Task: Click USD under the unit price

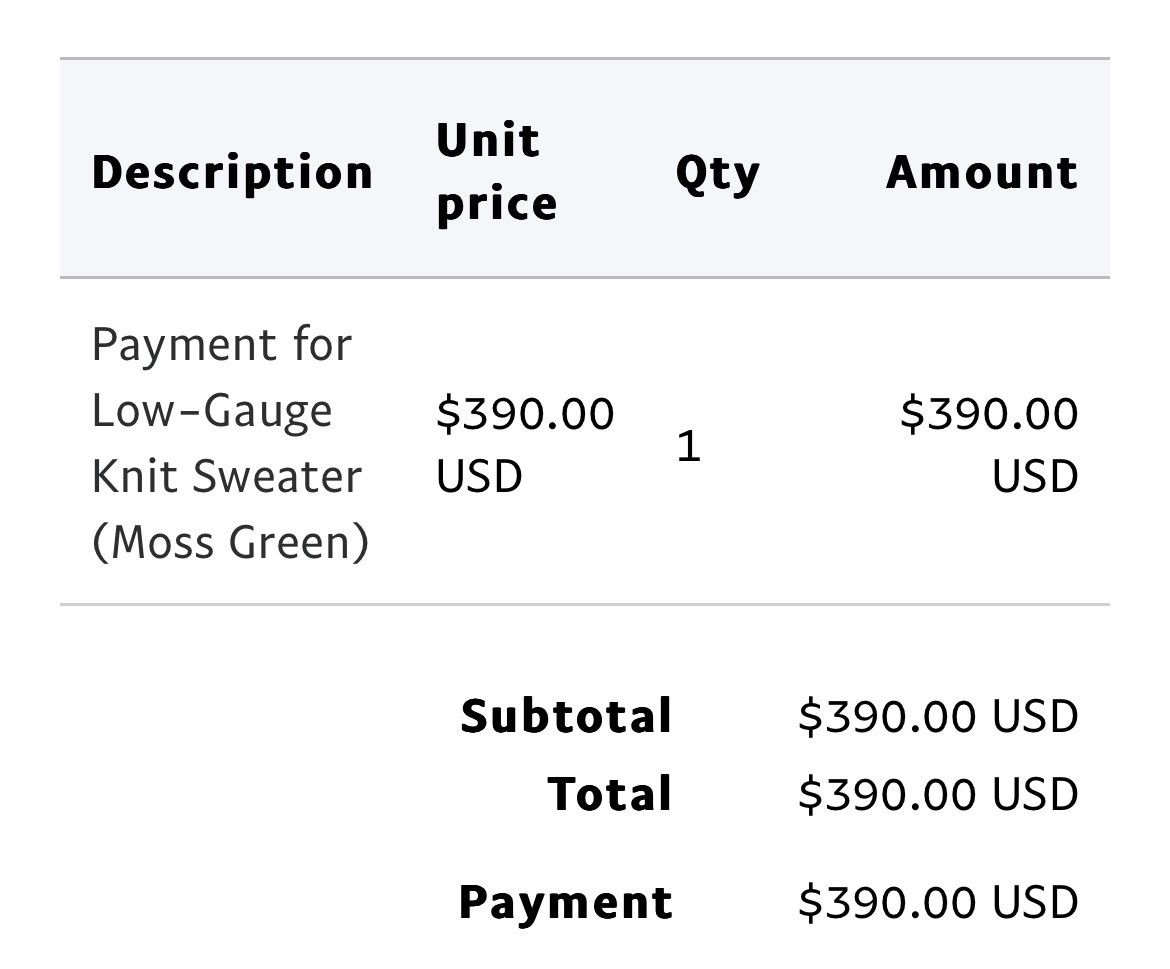Action: coord(479,476)
